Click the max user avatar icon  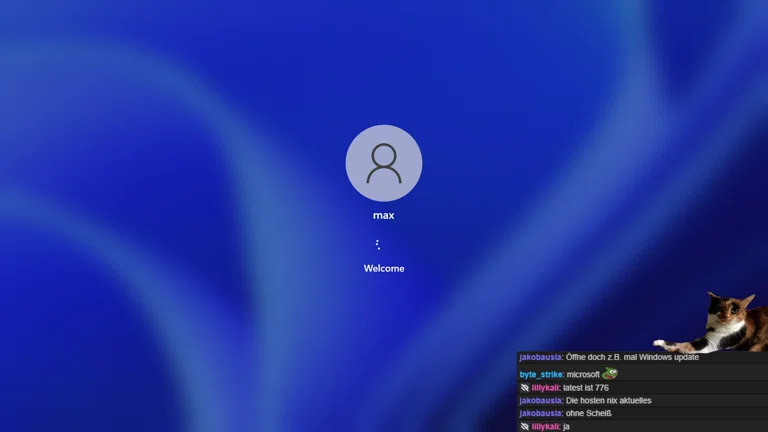(x=384, y=163)
